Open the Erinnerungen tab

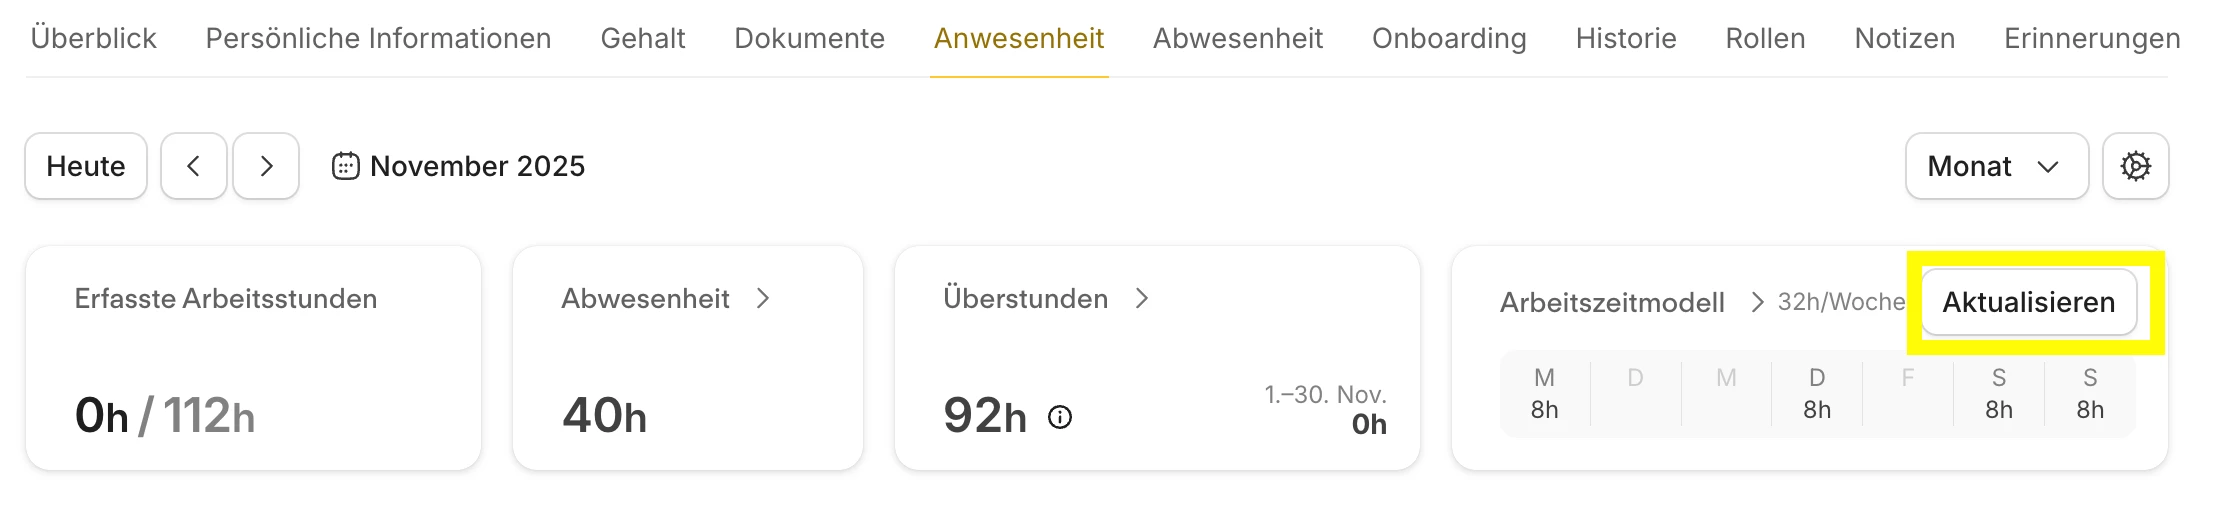point(2091,38)
